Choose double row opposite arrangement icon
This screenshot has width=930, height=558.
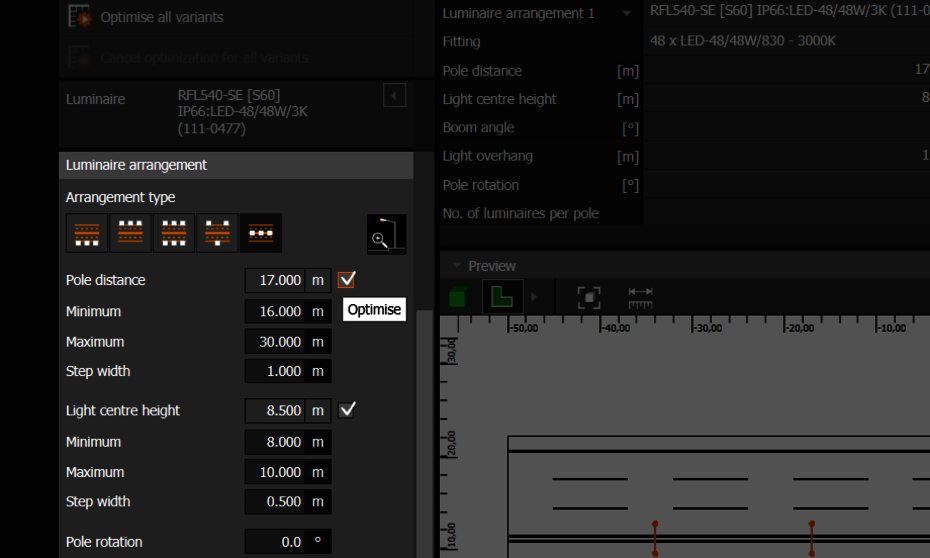[173, 233]
